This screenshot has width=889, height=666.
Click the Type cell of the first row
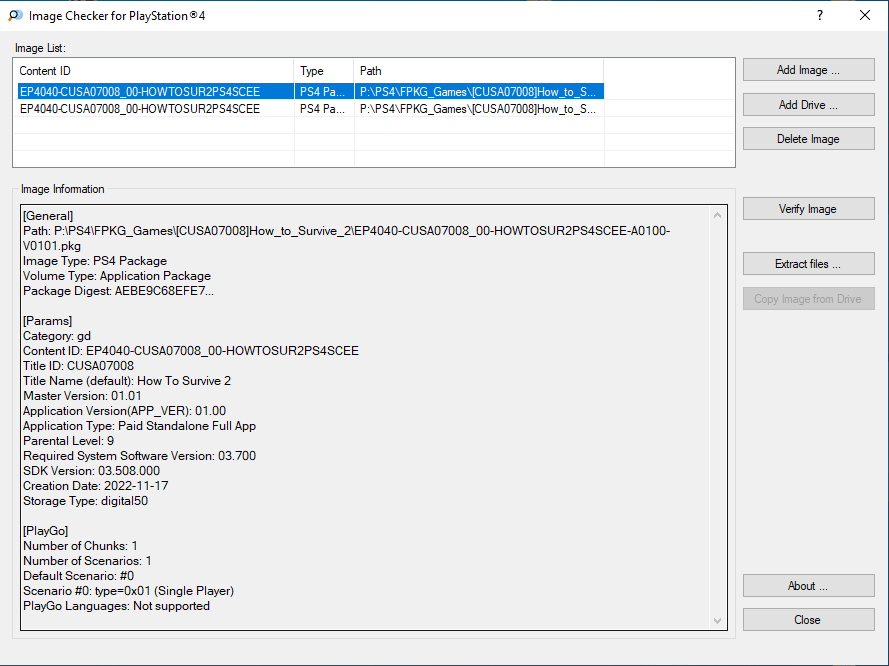[324, 91]
